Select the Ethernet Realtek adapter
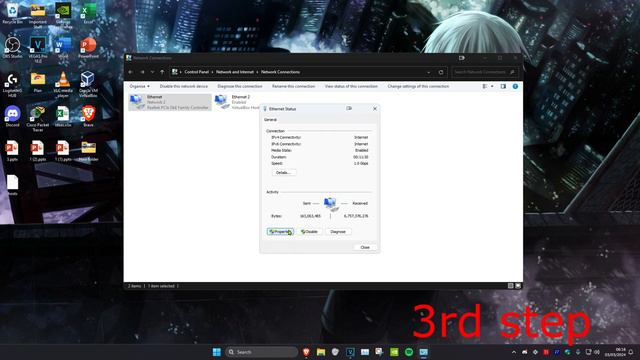640x360 pixels. point(170,102)
